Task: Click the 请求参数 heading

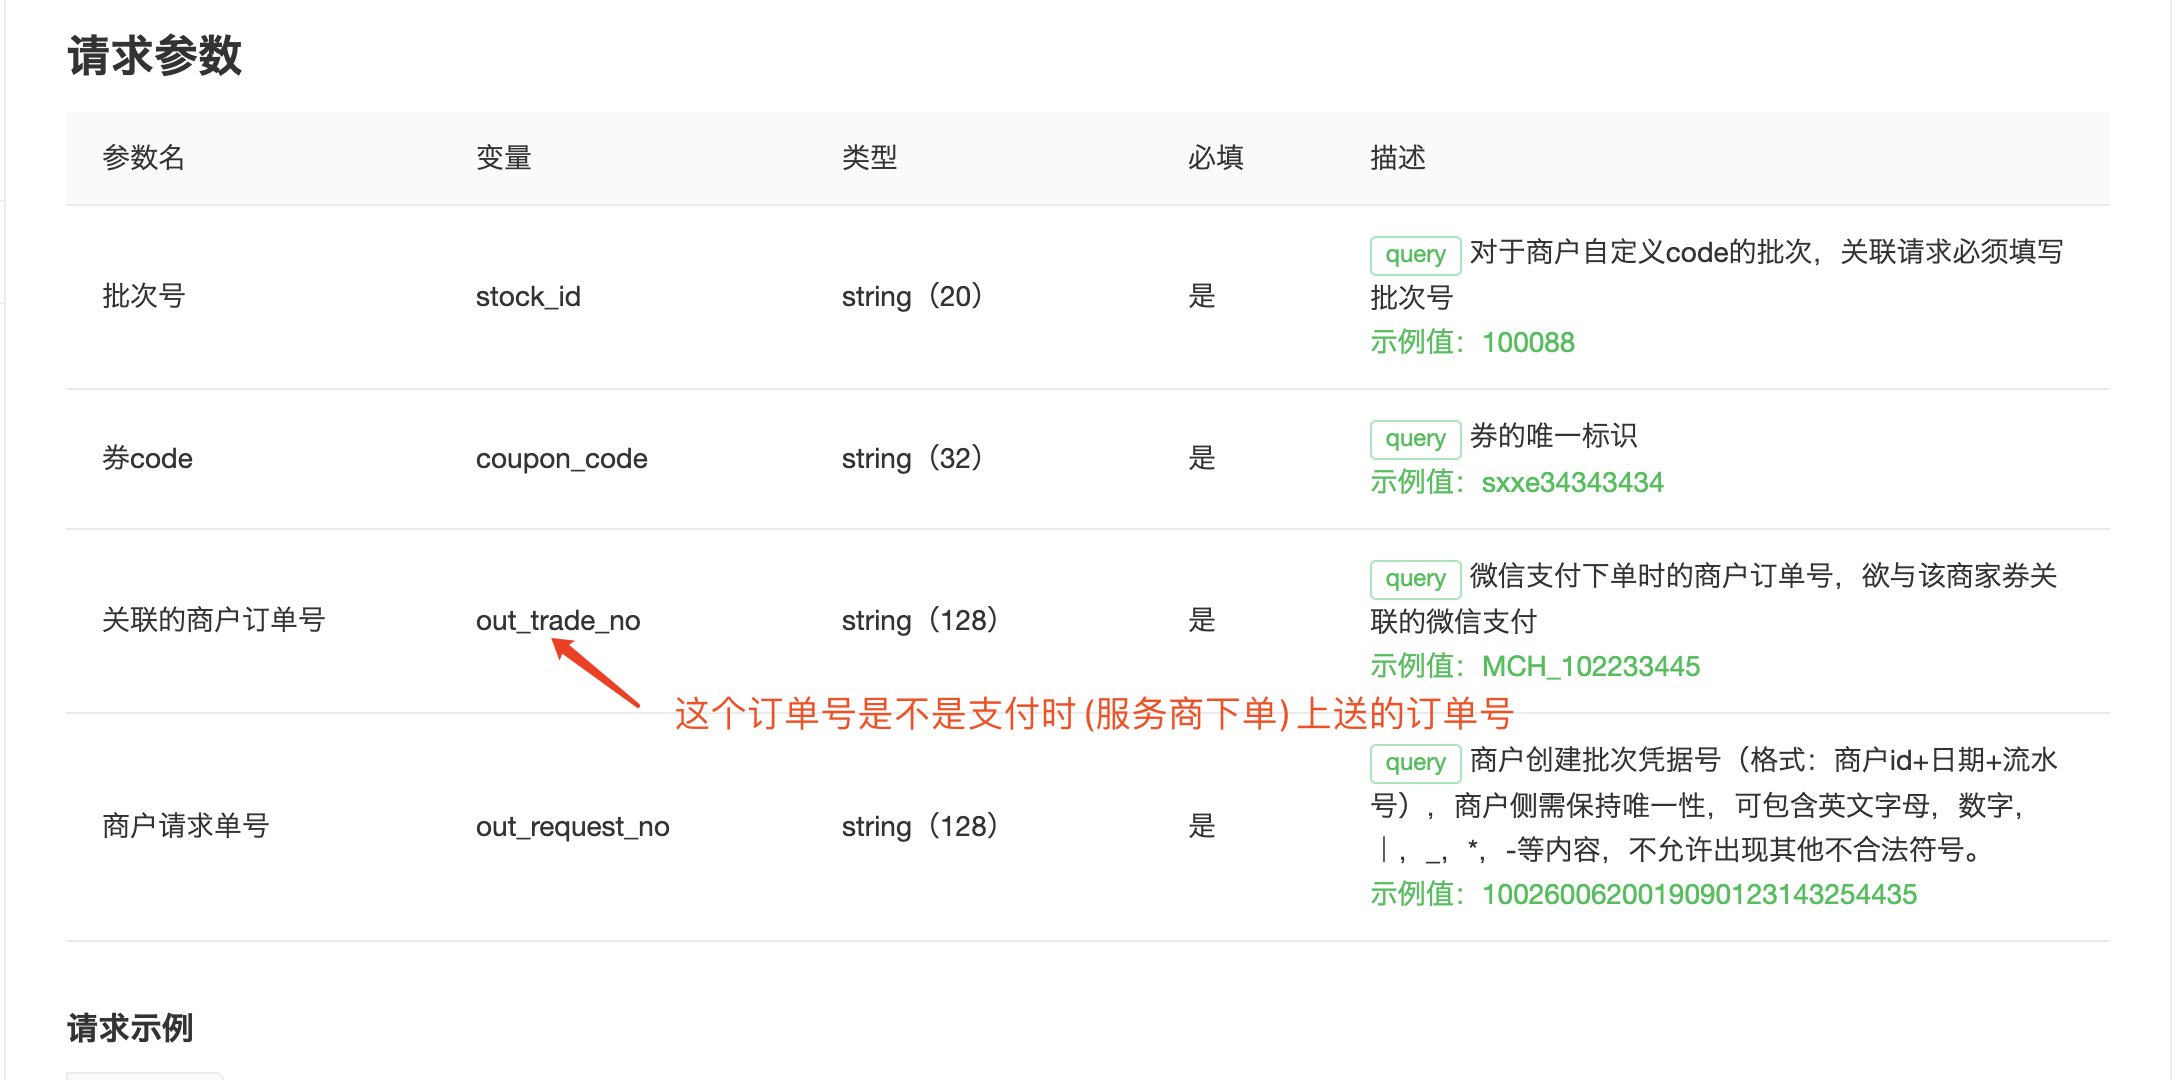Action: 155,56
